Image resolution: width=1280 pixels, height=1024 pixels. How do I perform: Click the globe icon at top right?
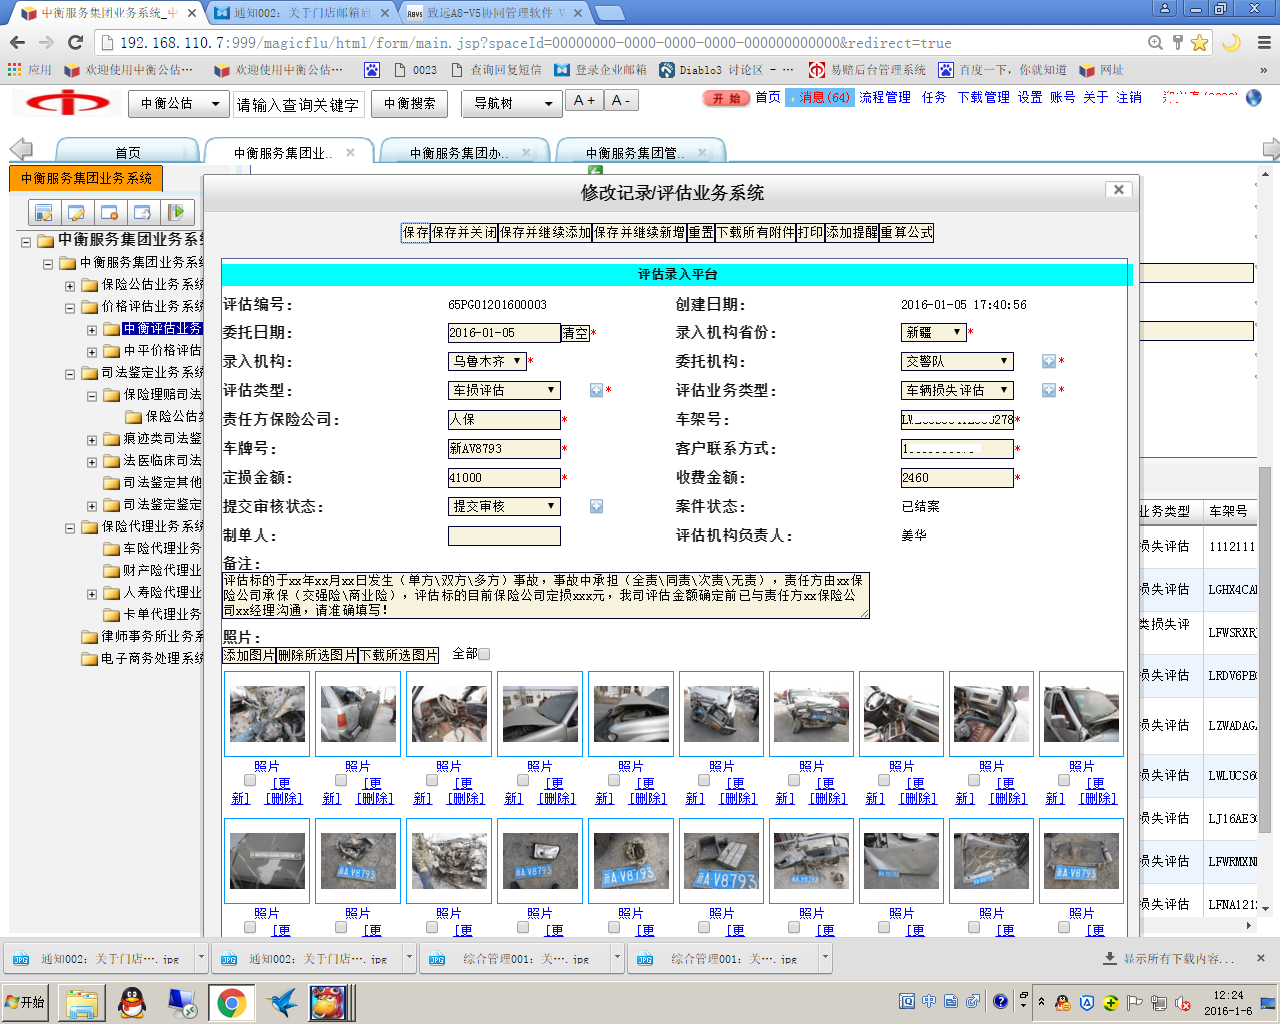(1253, 98)
